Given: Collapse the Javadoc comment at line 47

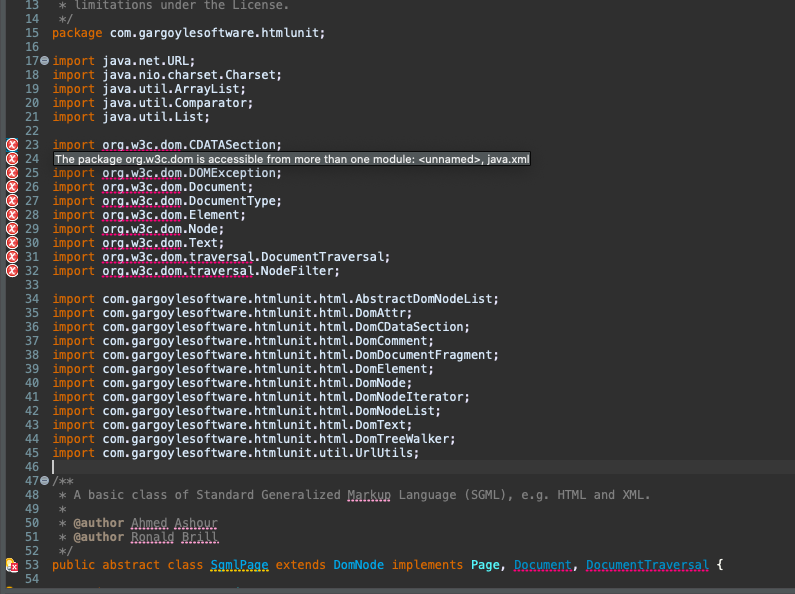Looking at the screenshot, I should coord(43,481).
